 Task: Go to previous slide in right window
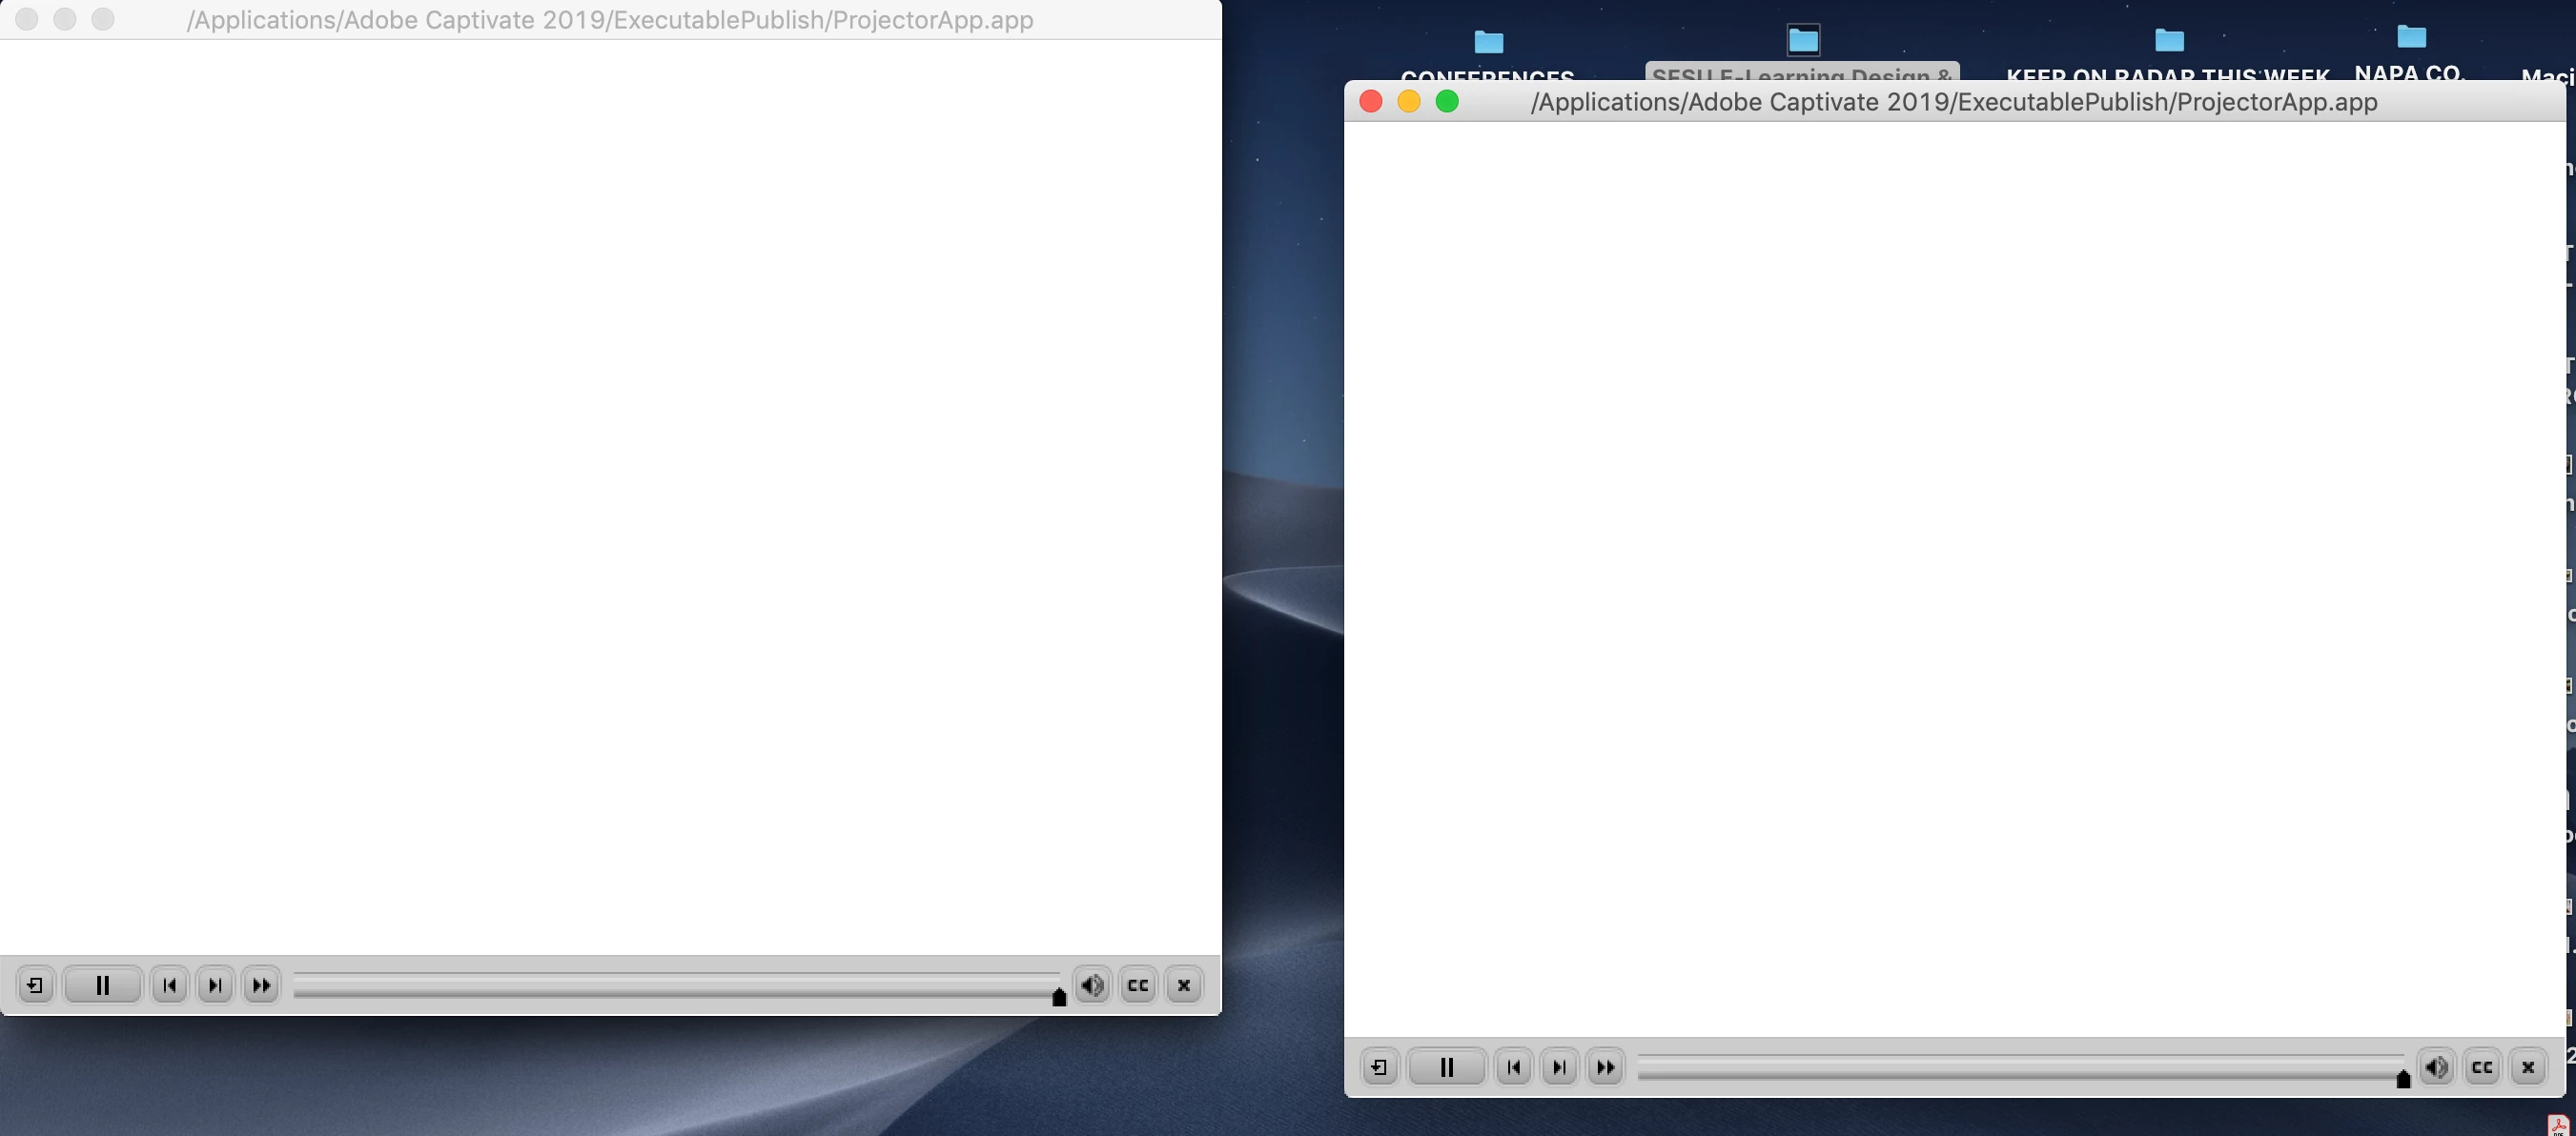[1513, 1068]
